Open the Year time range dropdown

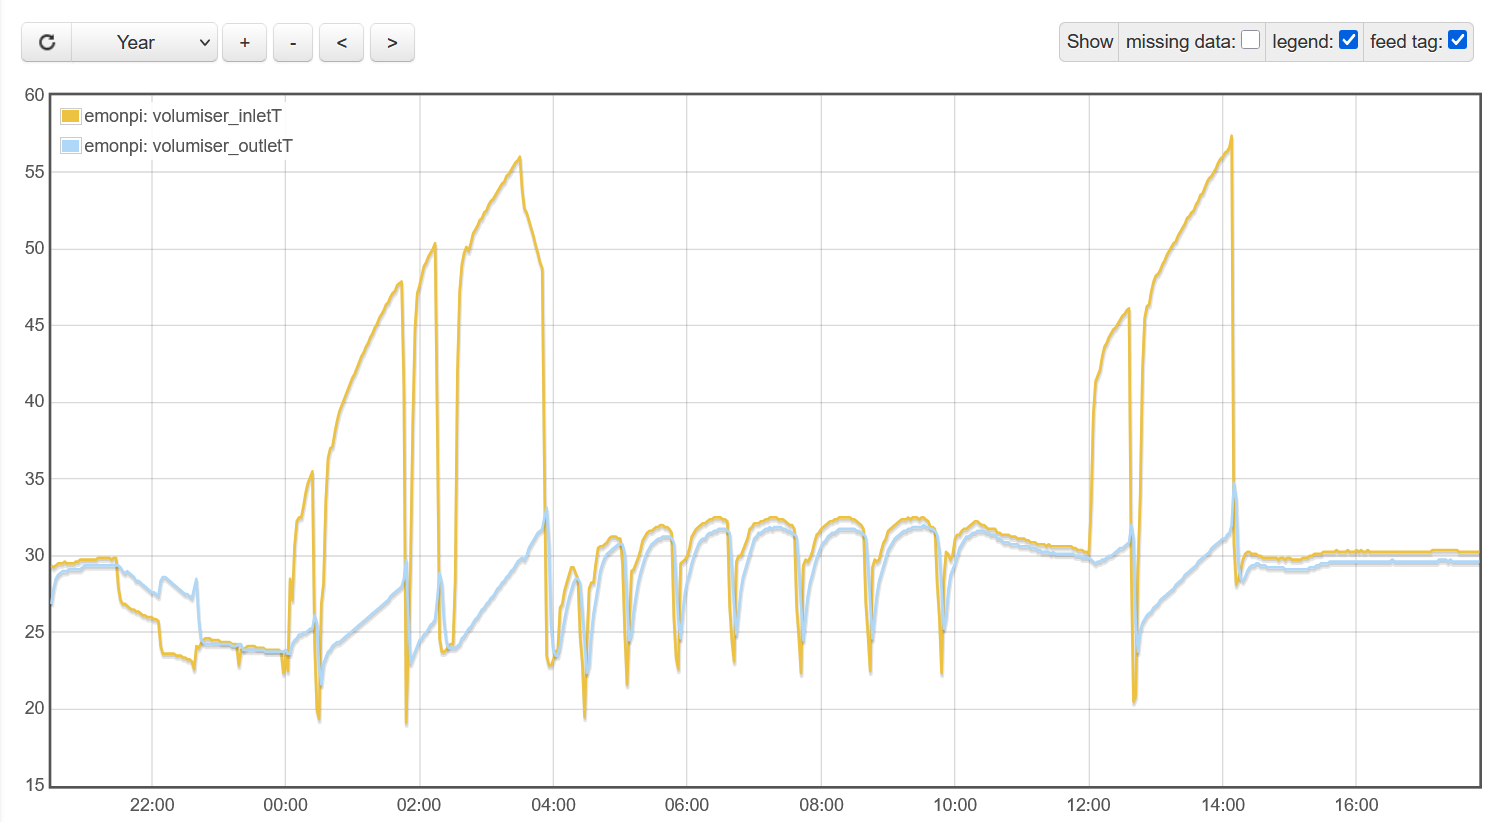coord(145,43)
